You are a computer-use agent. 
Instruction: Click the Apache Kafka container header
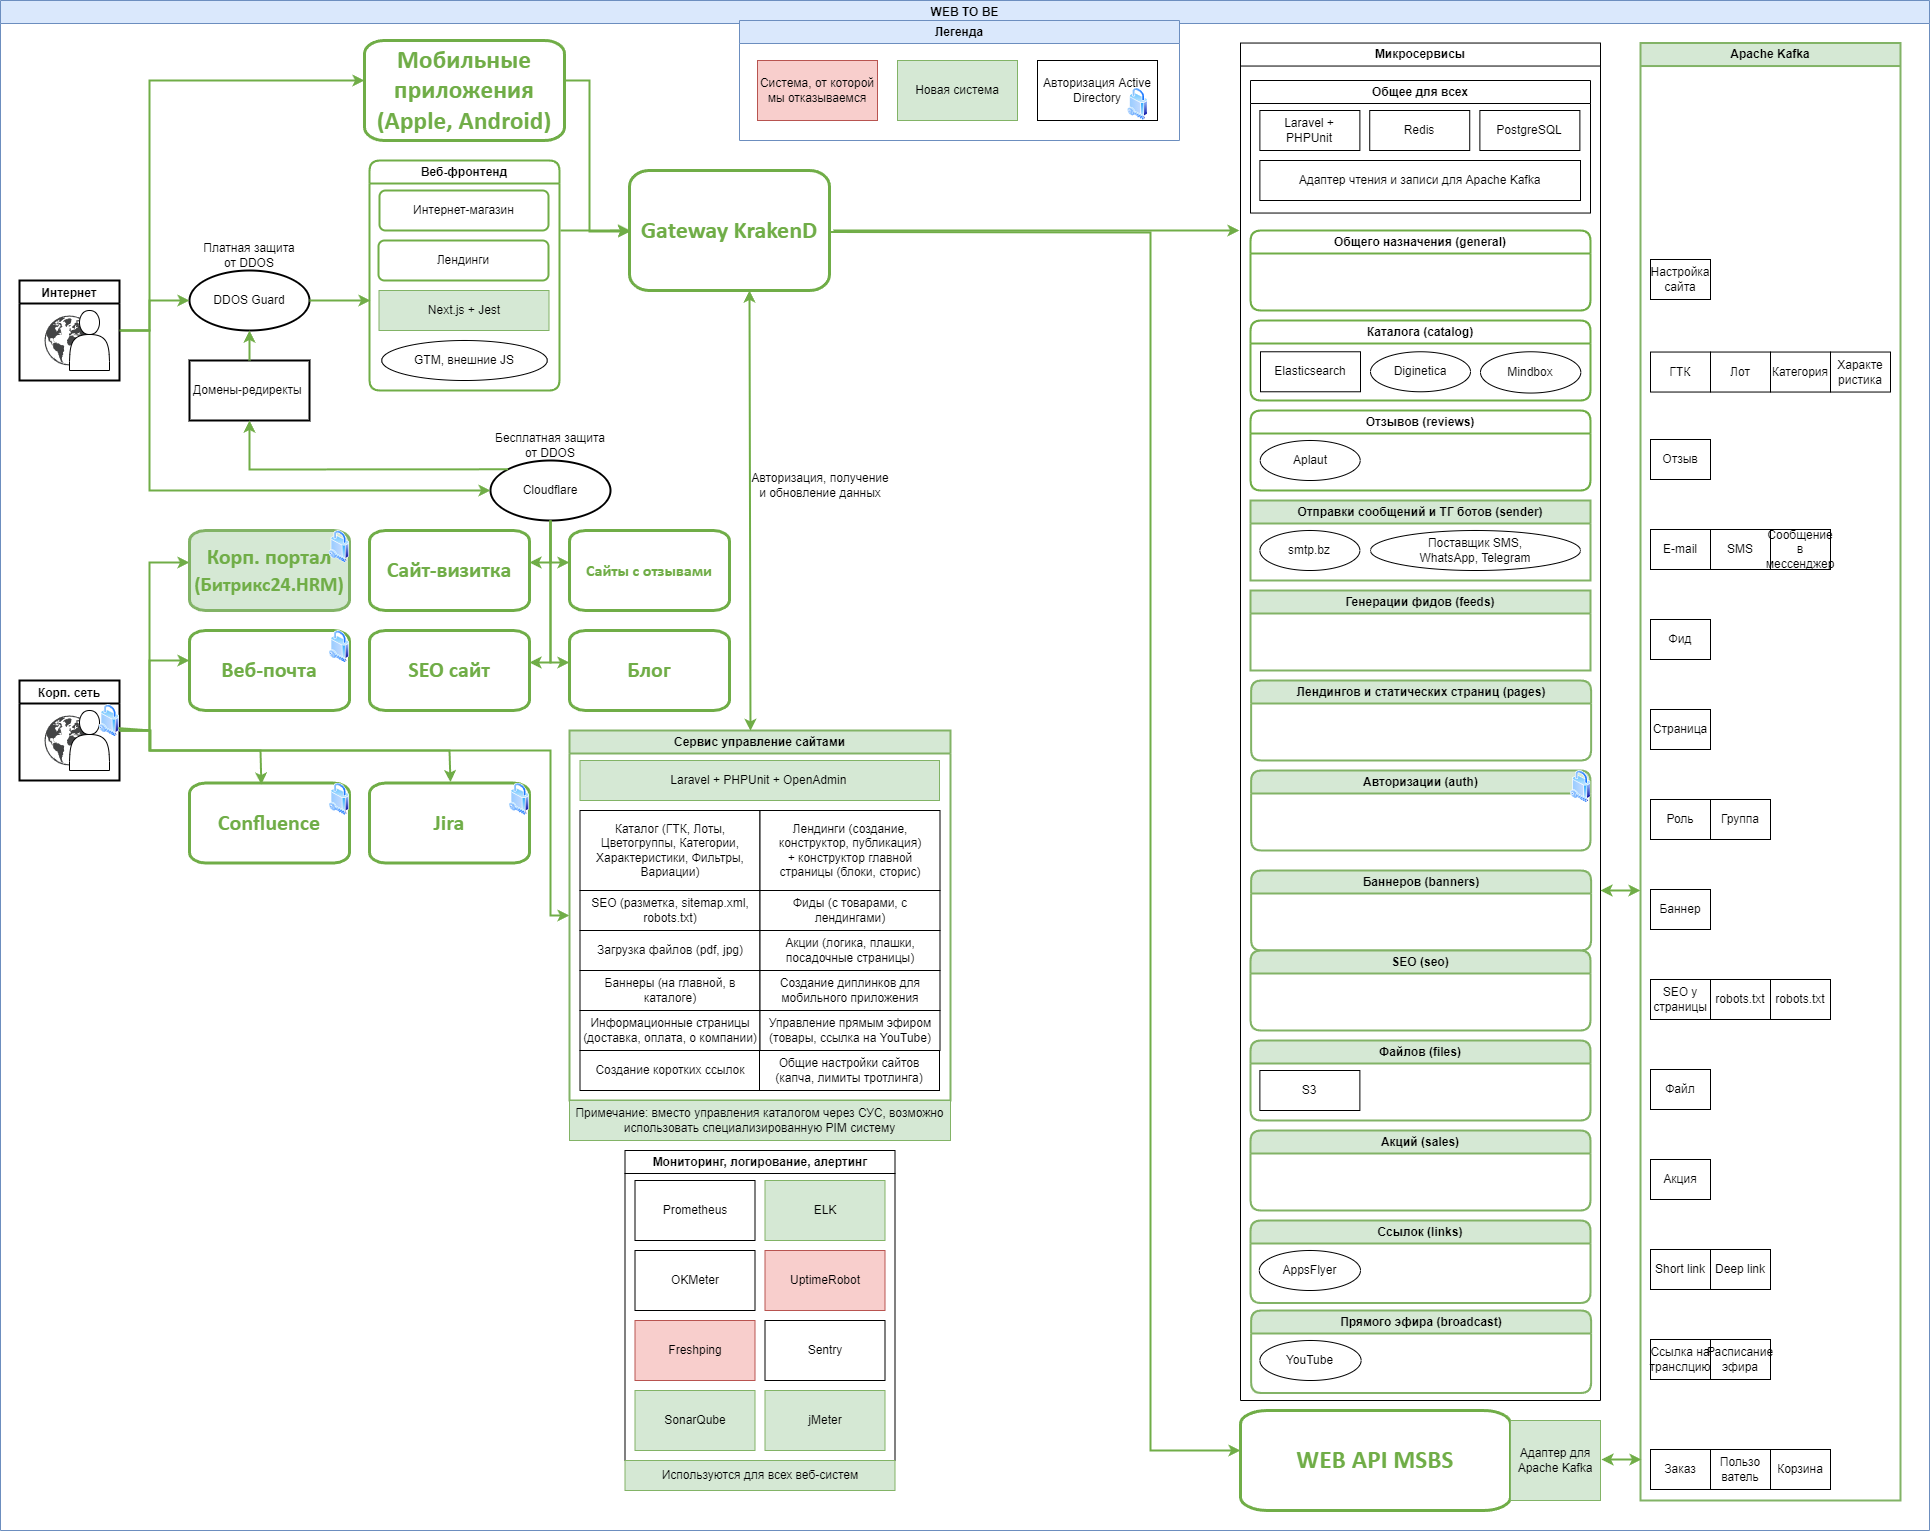(1769, 54)
